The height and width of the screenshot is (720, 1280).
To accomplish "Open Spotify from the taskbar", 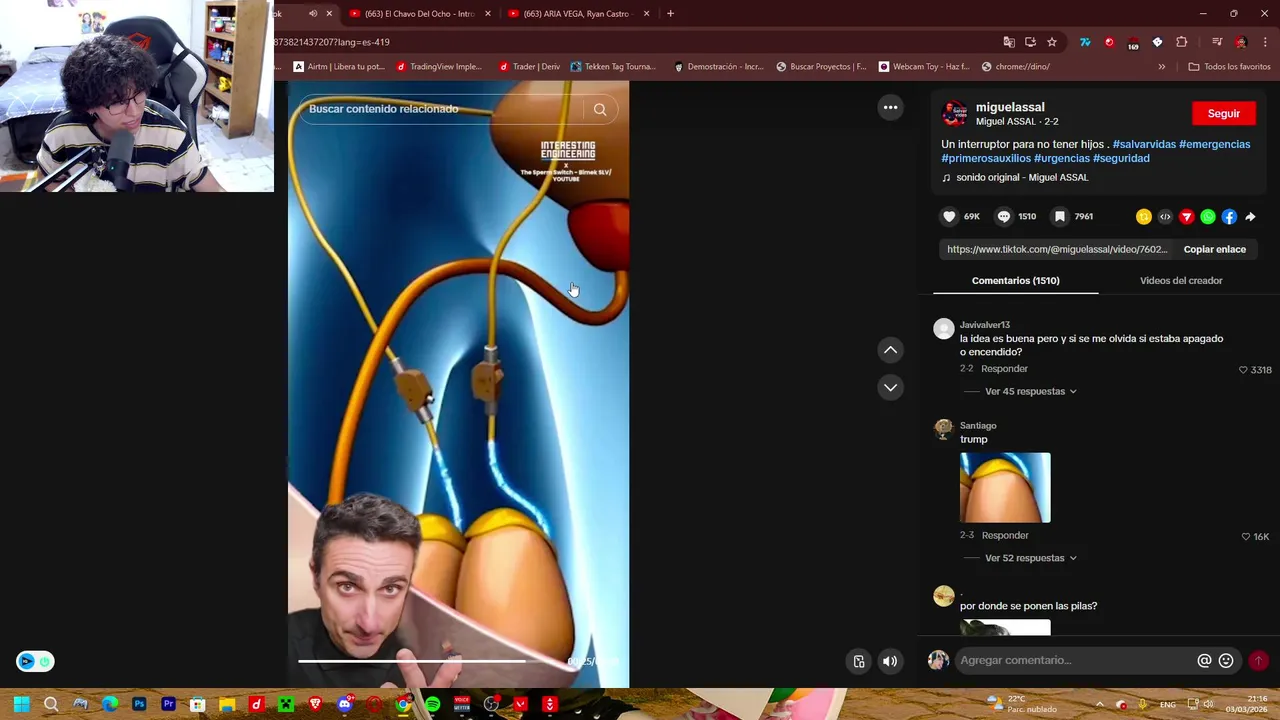I will 432,704.
